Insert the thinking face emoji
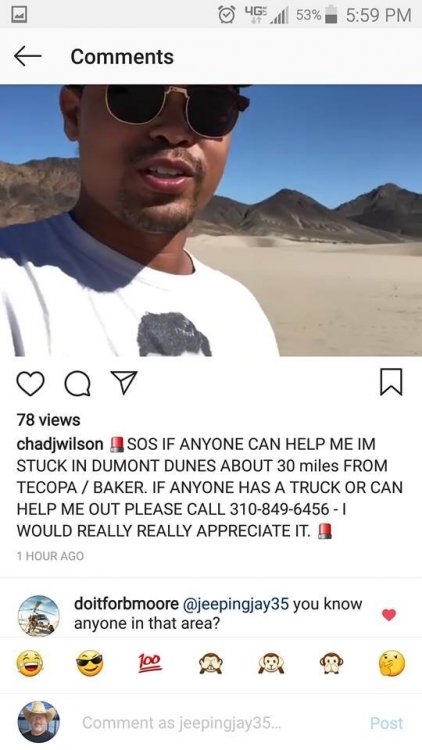Image resolution: width=422 pixels, height=750 pixels. [391, 664]
